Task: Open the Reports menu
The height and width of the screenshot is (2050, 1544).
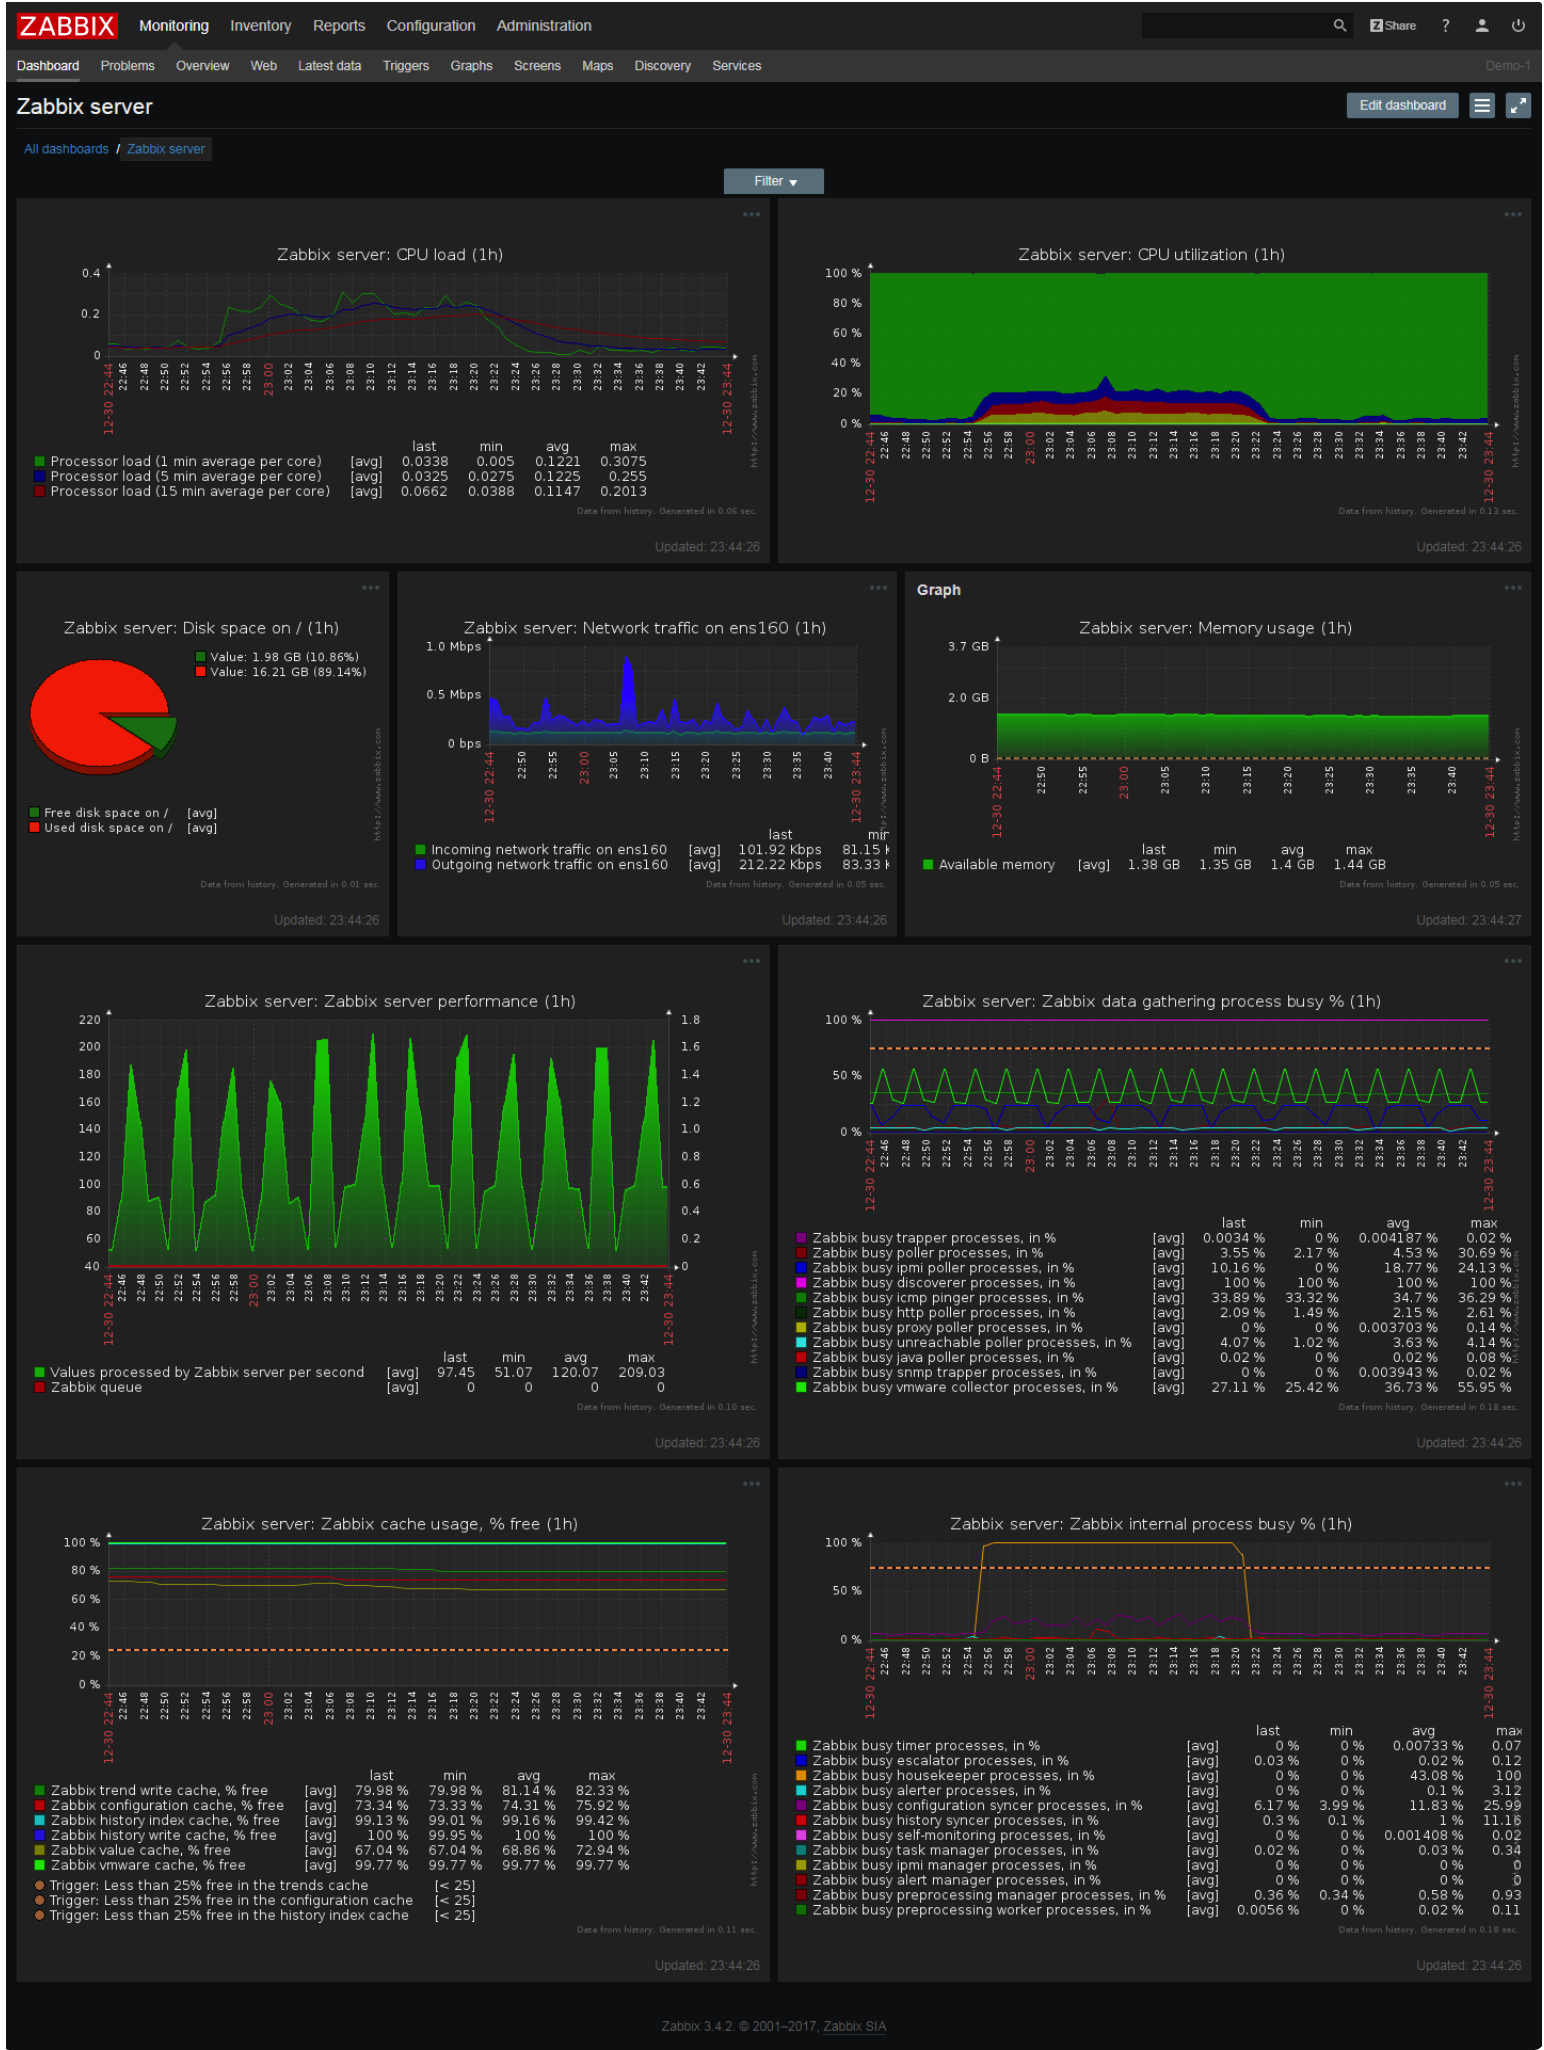Action: pos(339,26)
